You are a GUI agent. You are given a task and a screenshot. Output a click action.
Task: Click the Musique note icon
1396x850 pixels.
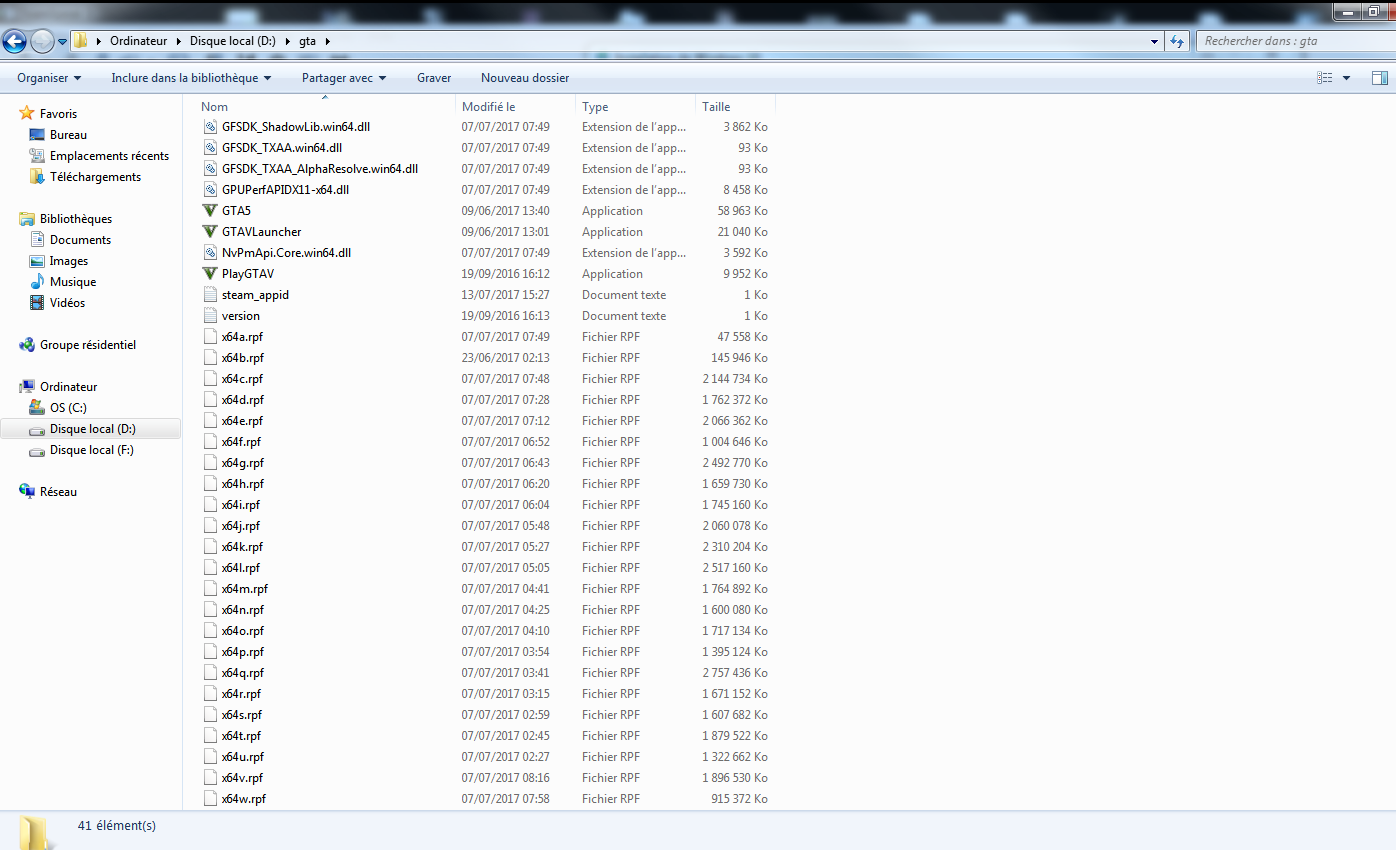[x=37, y=282]
